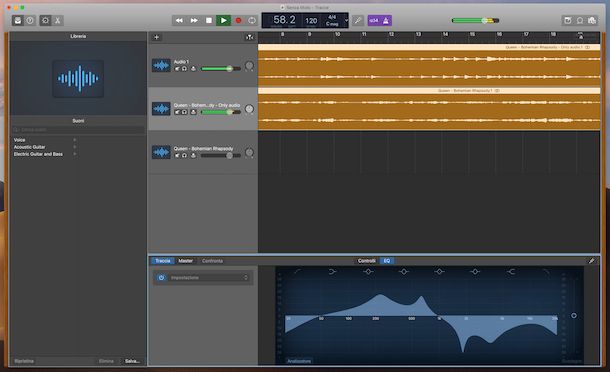Click the Salva... button in Library

pos(132,361)
